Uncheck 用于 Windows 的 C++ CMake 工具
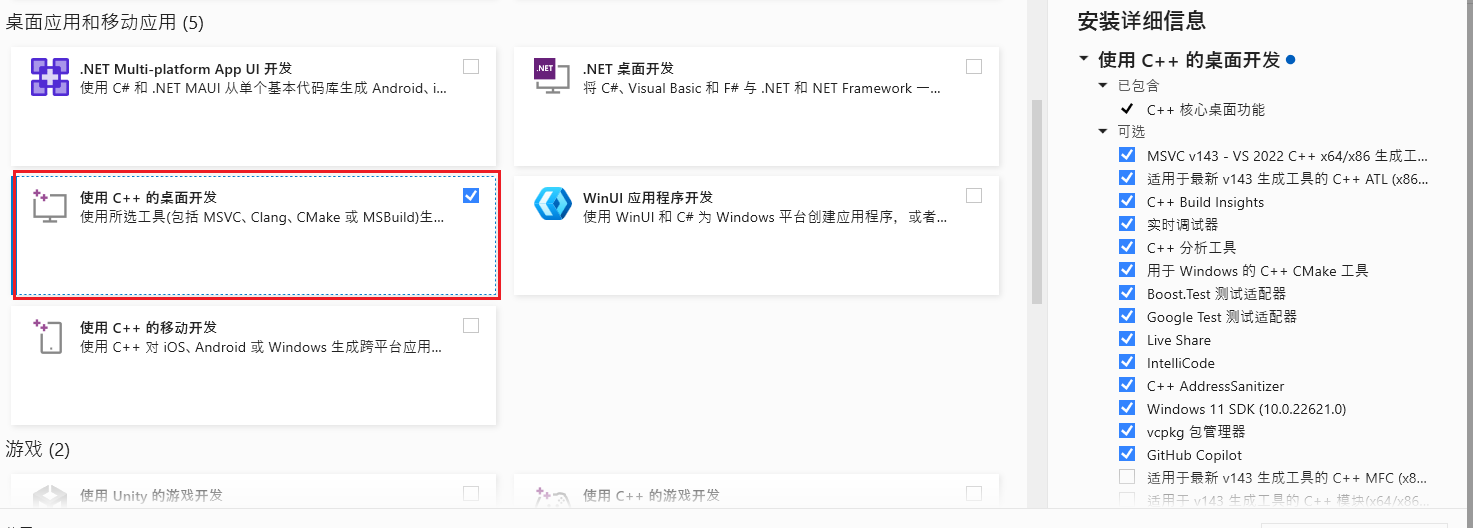Image resolution: width=1473 pixels, height=528 pixels. pyautogui.click(x=1127, y=270)
